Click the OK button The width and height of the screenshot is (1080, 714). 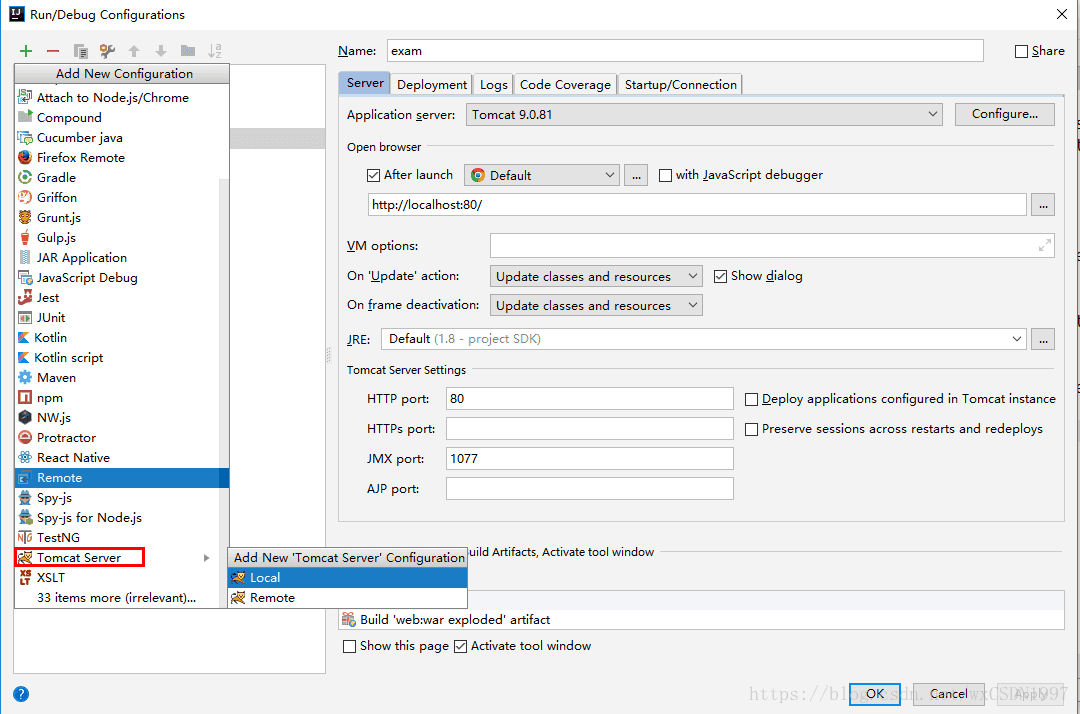tap(875, 694)
